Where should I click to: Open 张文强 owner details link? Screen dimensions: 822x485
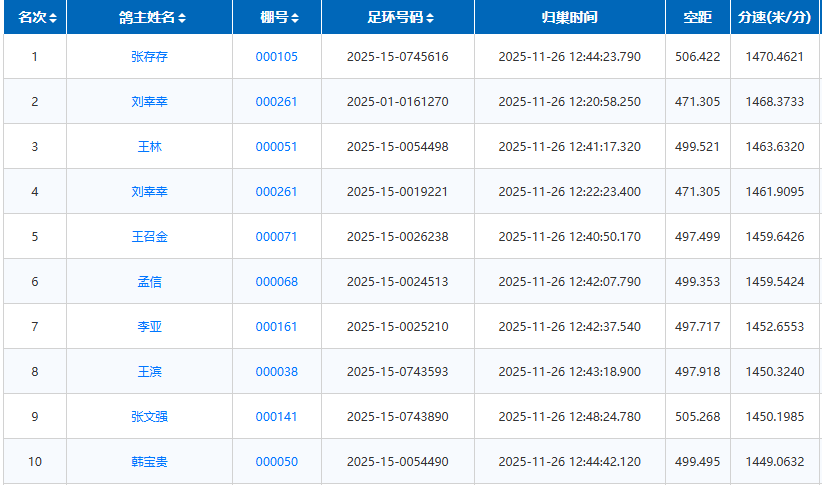click(x=149, y=417)
